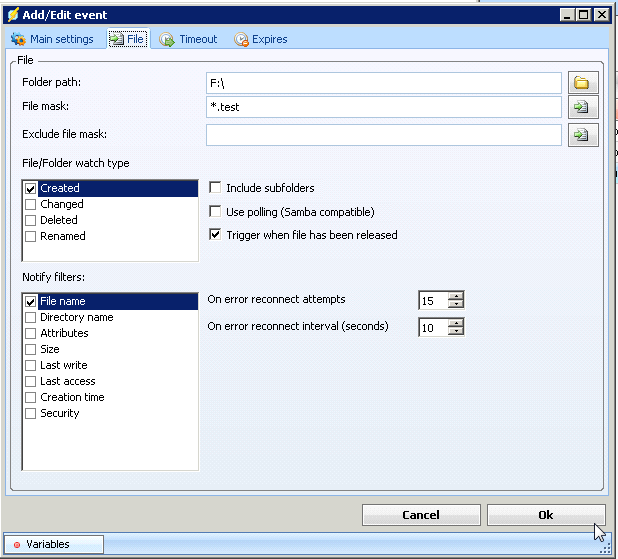Click the file mask picker icon button
The width and height of the screenshot is (618, 559).
click(x=580, y=108)
